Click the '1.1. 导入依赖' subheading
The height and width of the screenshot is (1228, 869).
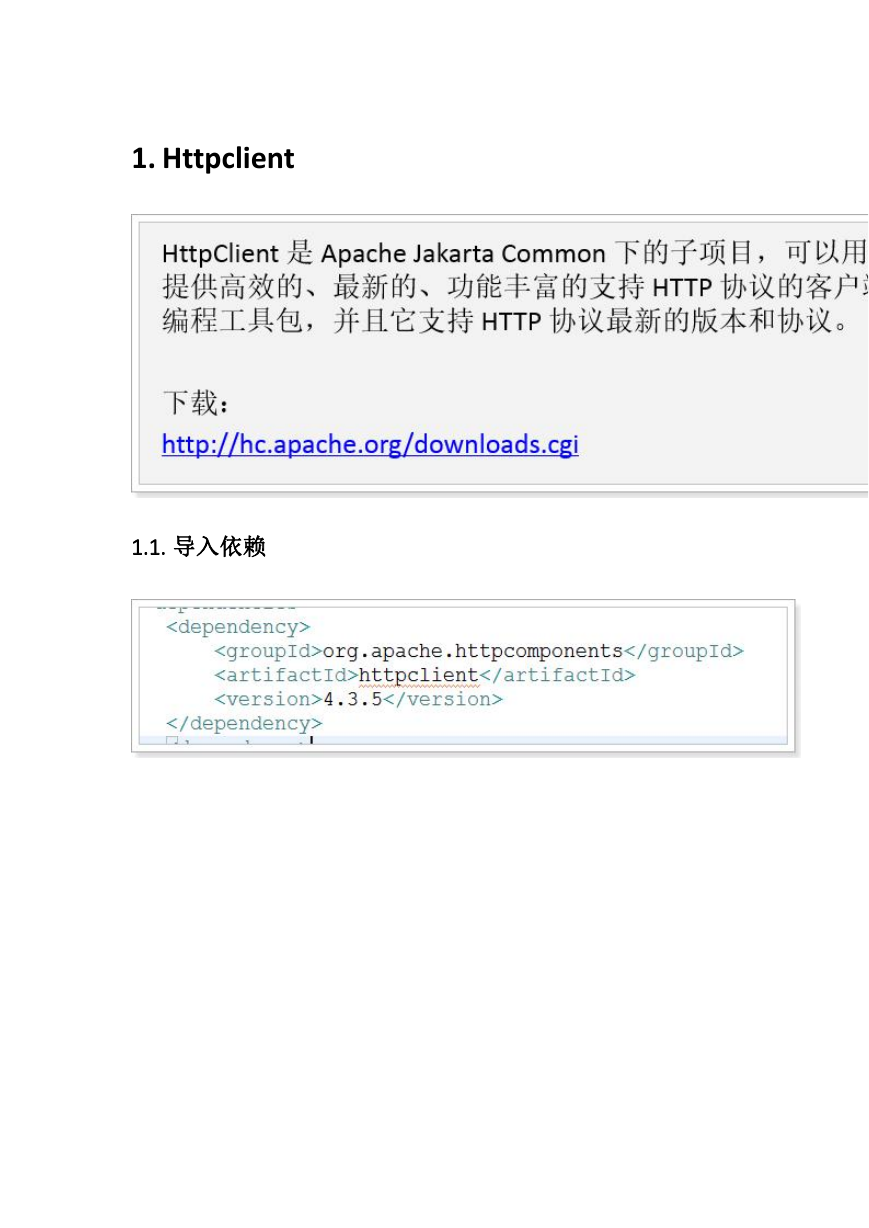pyautogui.click(x=199, y=547)
